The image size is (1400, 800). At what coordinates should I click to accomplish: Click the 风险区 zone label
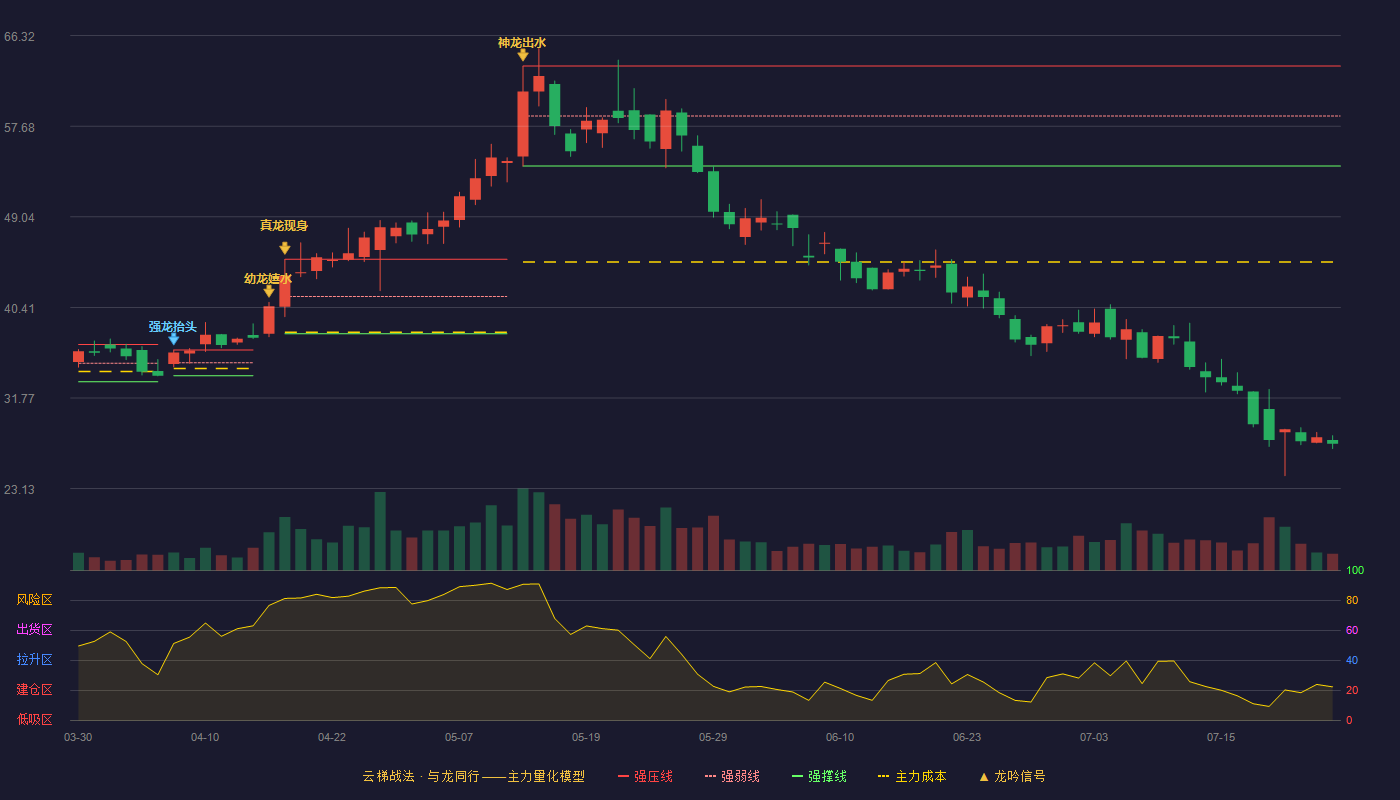tap(34, 600)
